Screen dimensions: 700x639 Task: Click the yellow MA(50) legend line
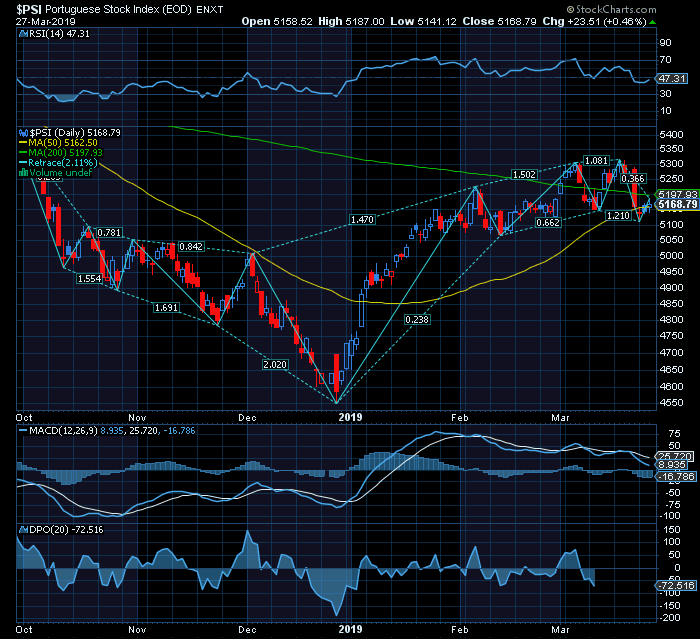point(22,142)
